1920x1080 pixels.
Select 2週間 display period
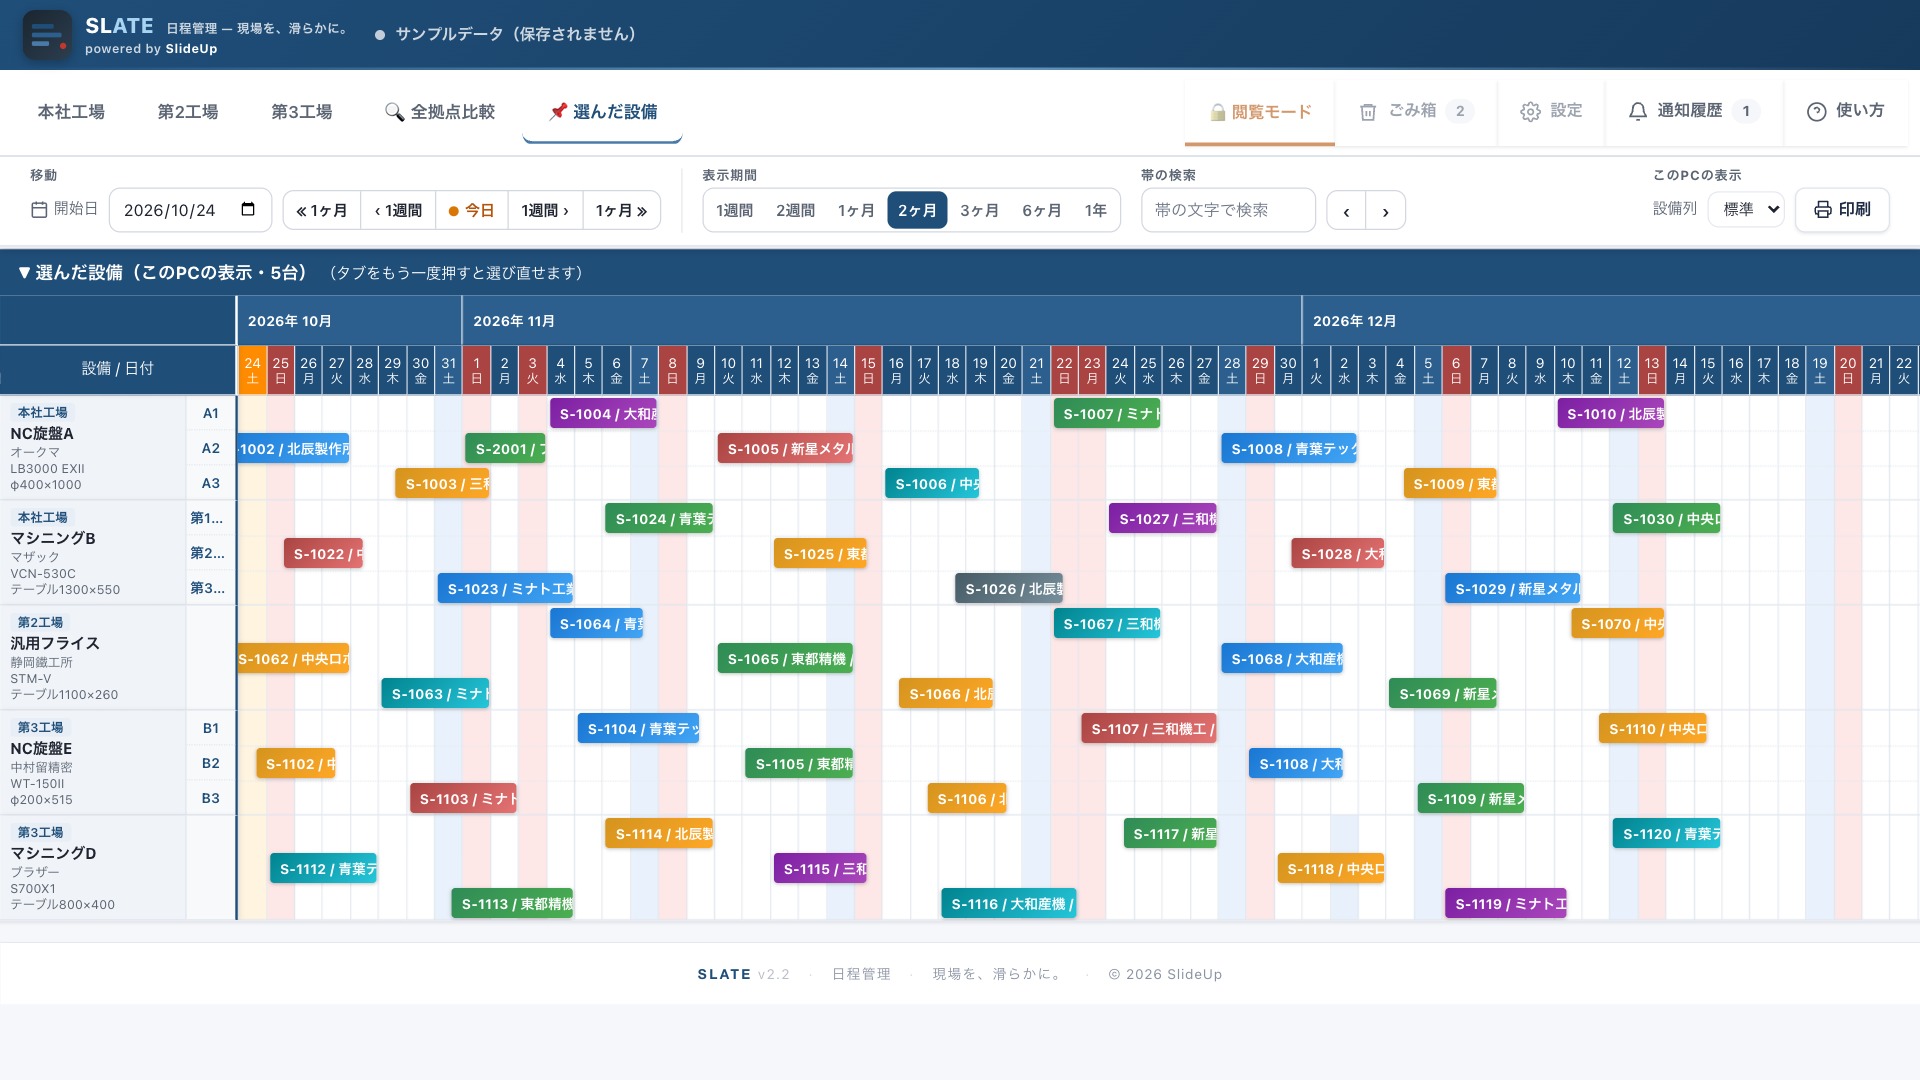(x=795, y=211)
